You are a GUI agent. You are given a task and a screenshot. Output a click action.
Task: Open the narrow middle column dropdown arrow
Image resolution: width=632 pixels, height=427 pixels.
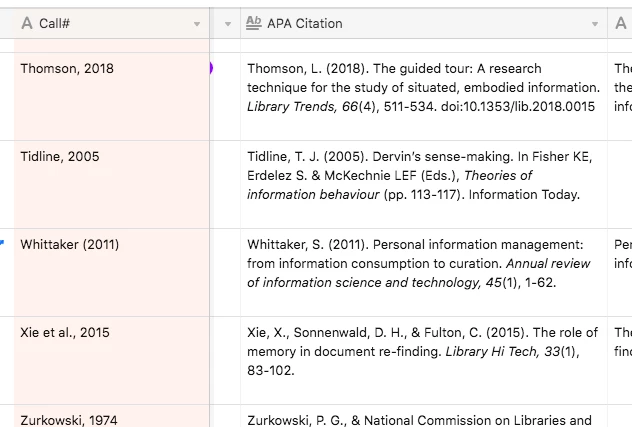[228, 24]
